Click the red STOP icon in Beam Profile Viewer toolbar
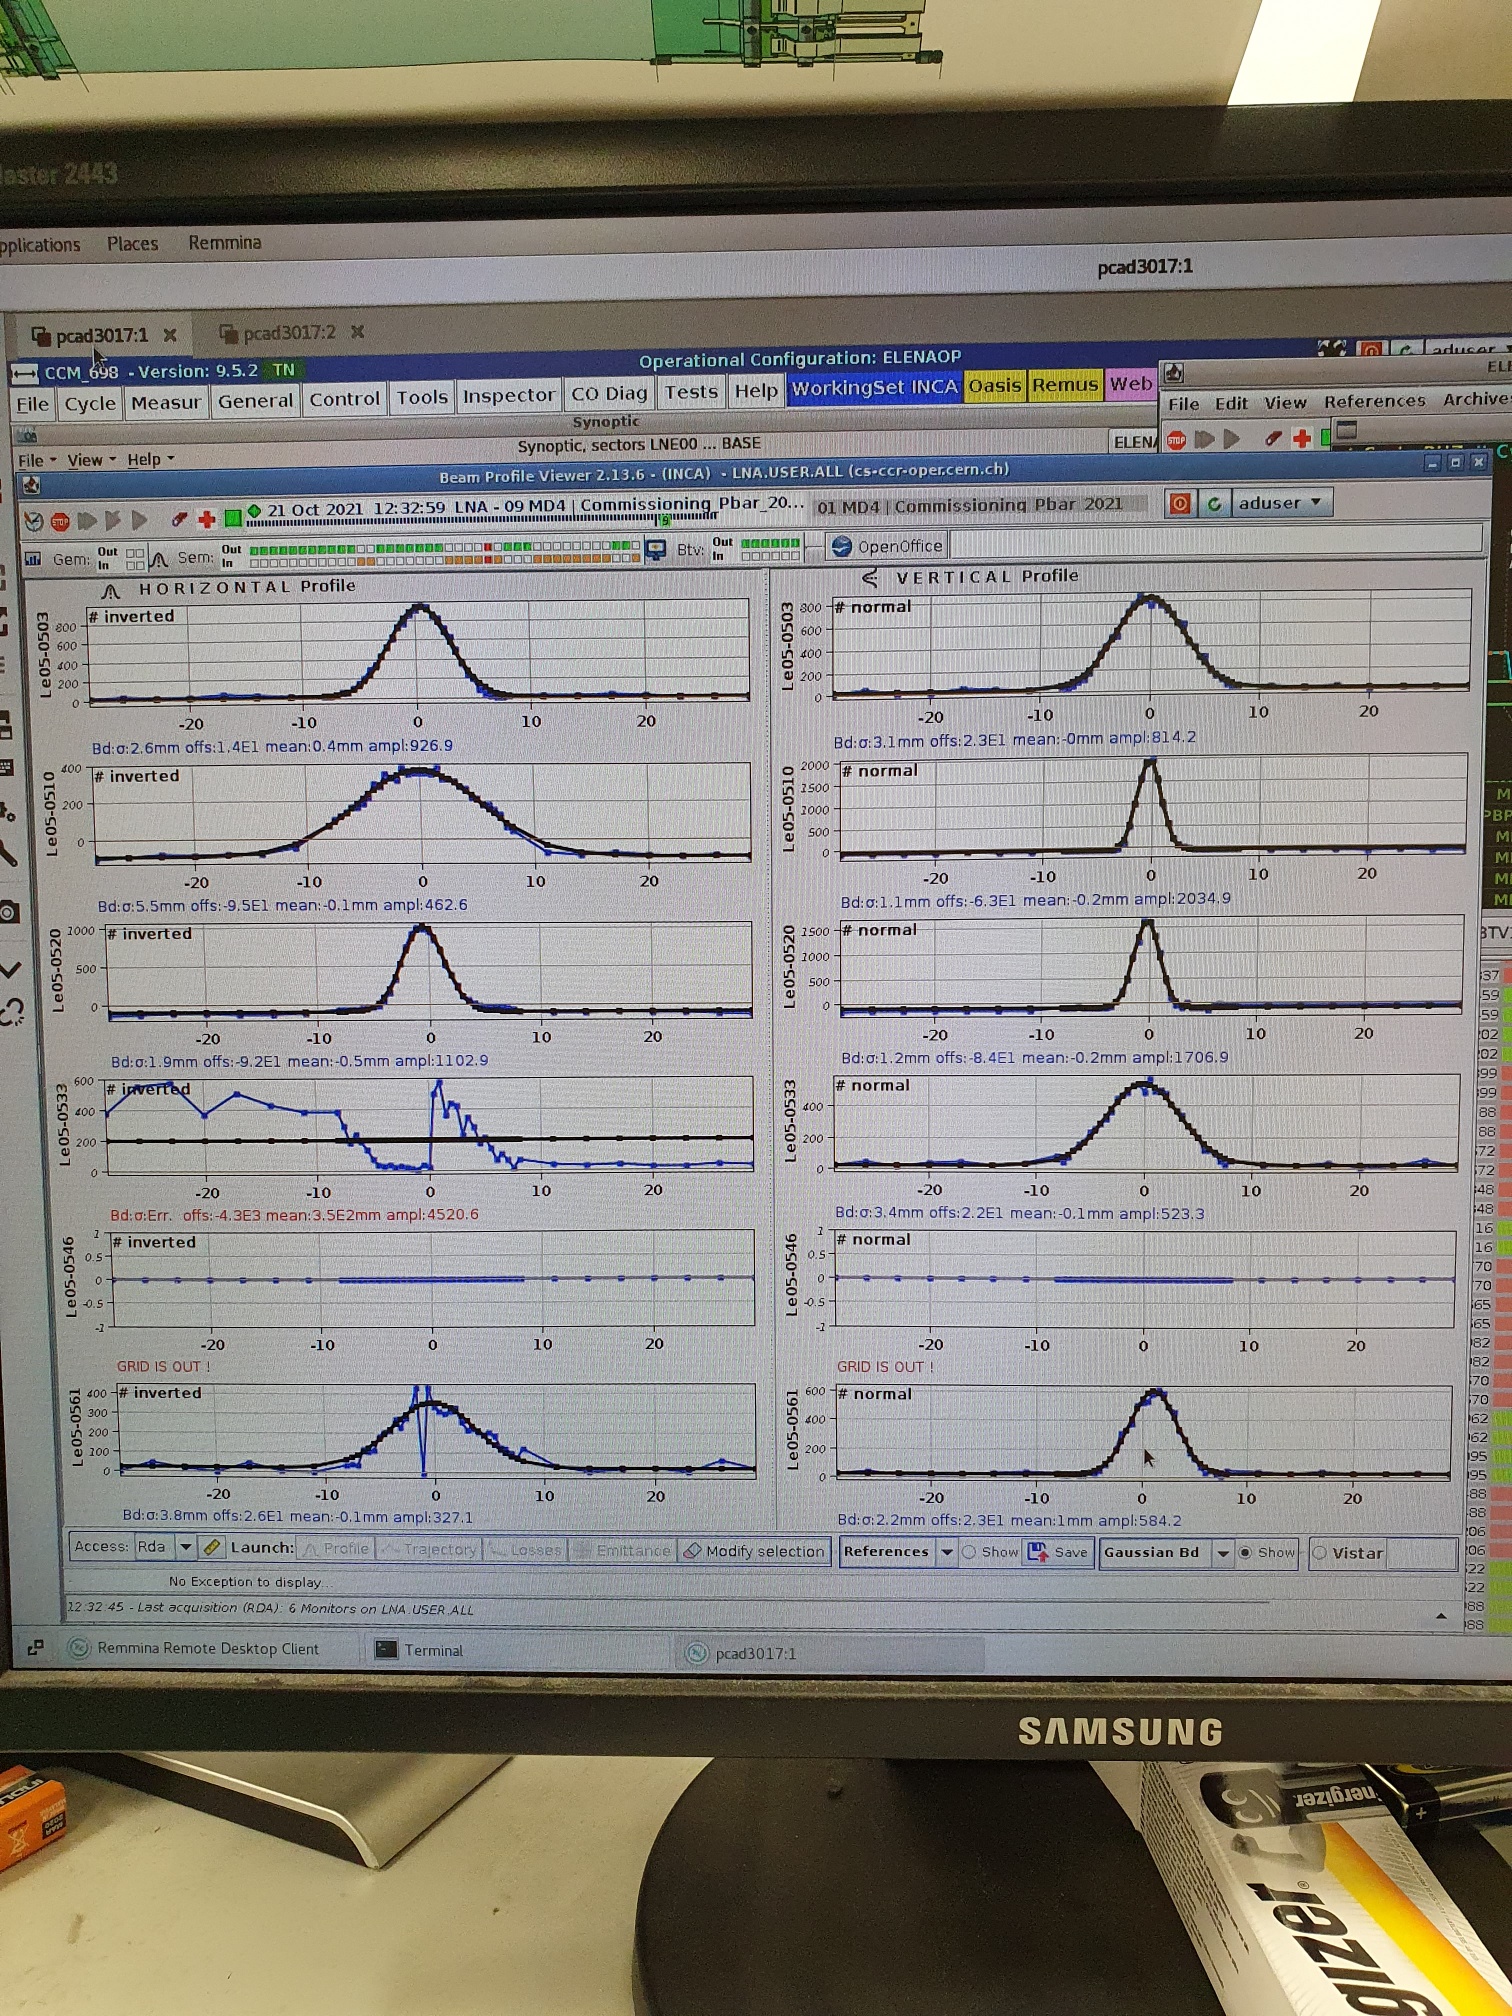 [x=60, y=521]
